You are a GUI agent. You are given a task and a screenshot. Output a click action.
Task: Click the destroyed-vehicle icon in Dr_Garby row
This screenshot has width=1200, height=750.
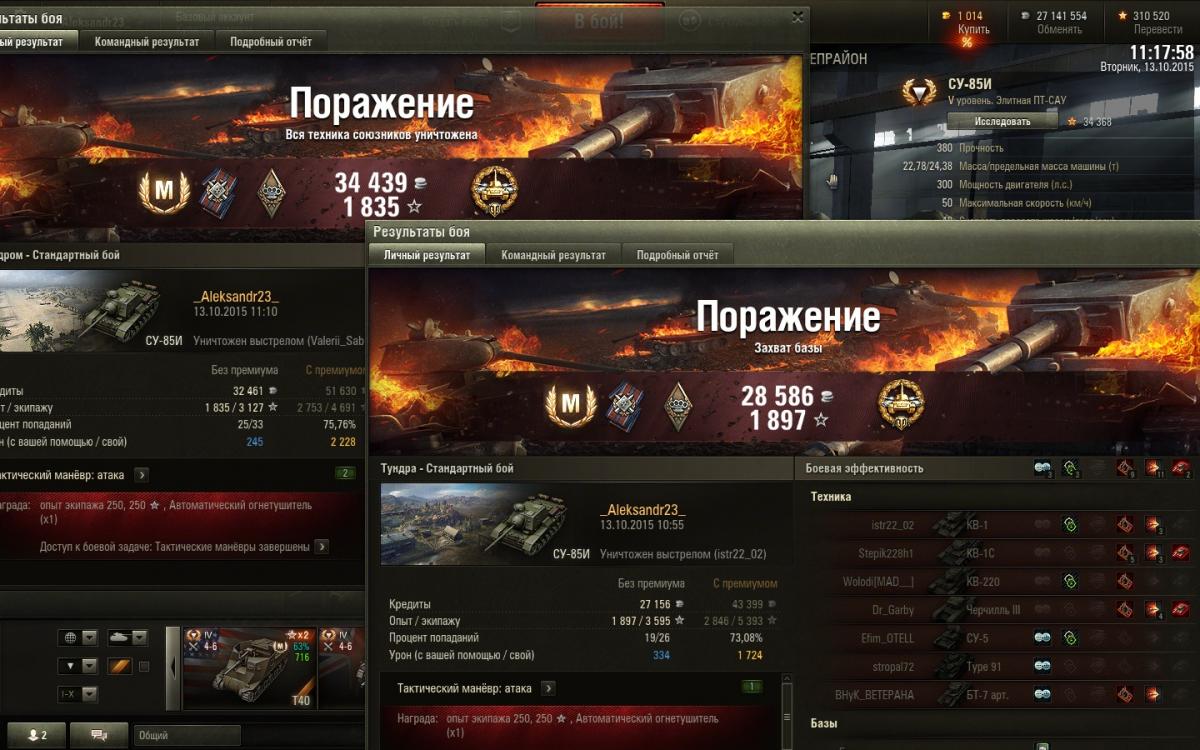(x=1181, y=609)
